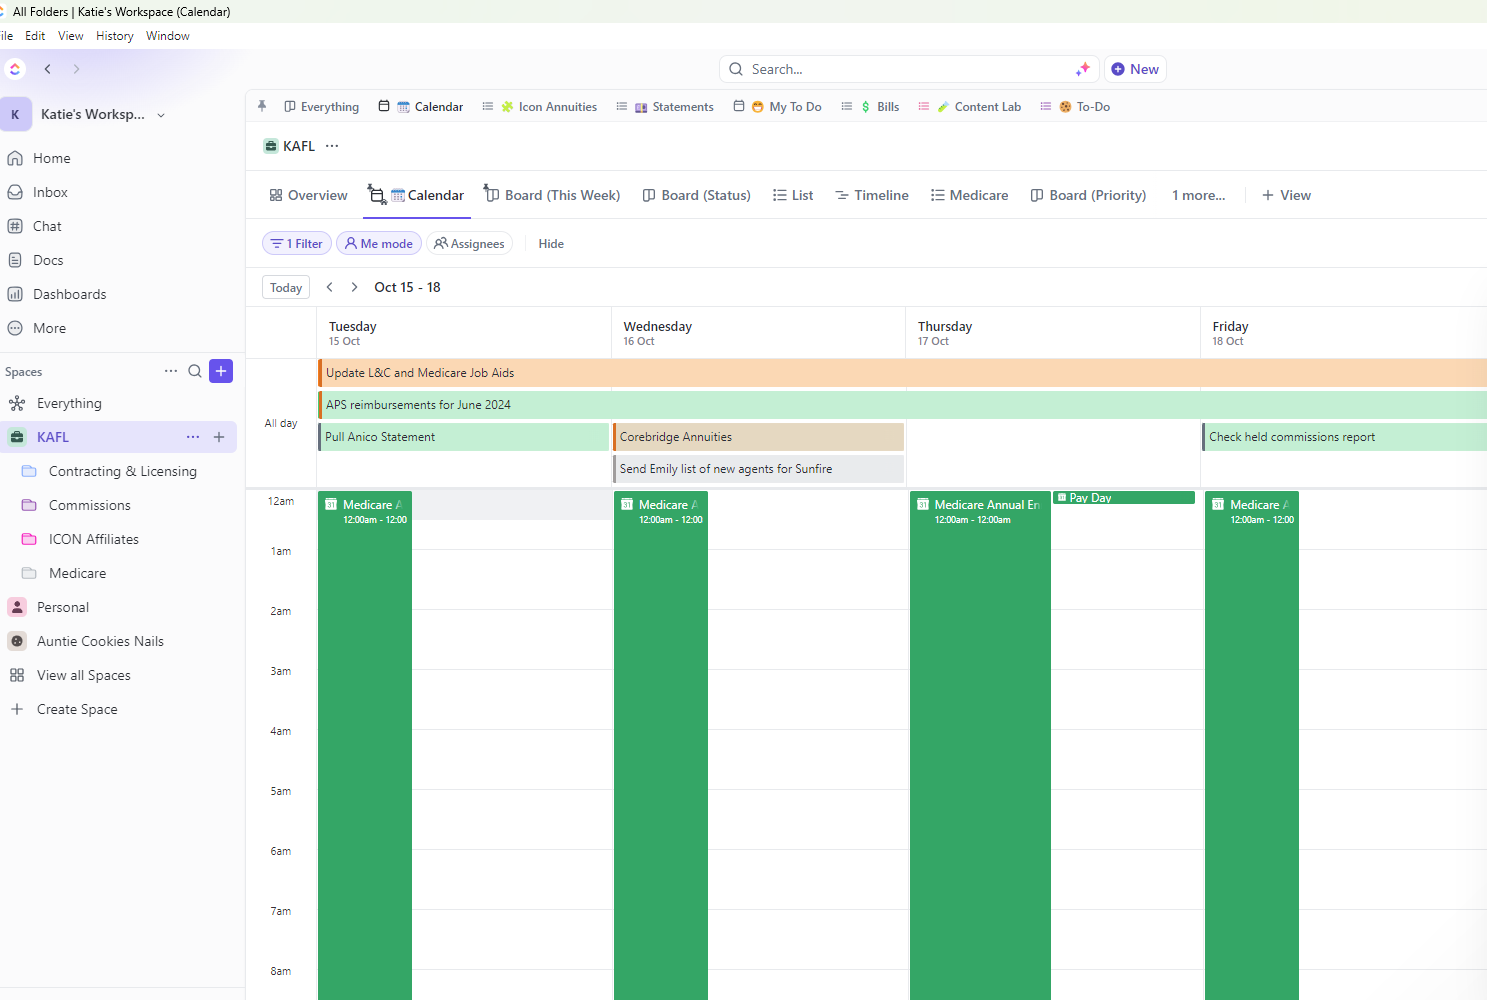The width and height of the screenshot is (1487, 1000).
Task: Expand the 1 more... views dropdown
Action: pyautogui.click(x=1198, y=195)
